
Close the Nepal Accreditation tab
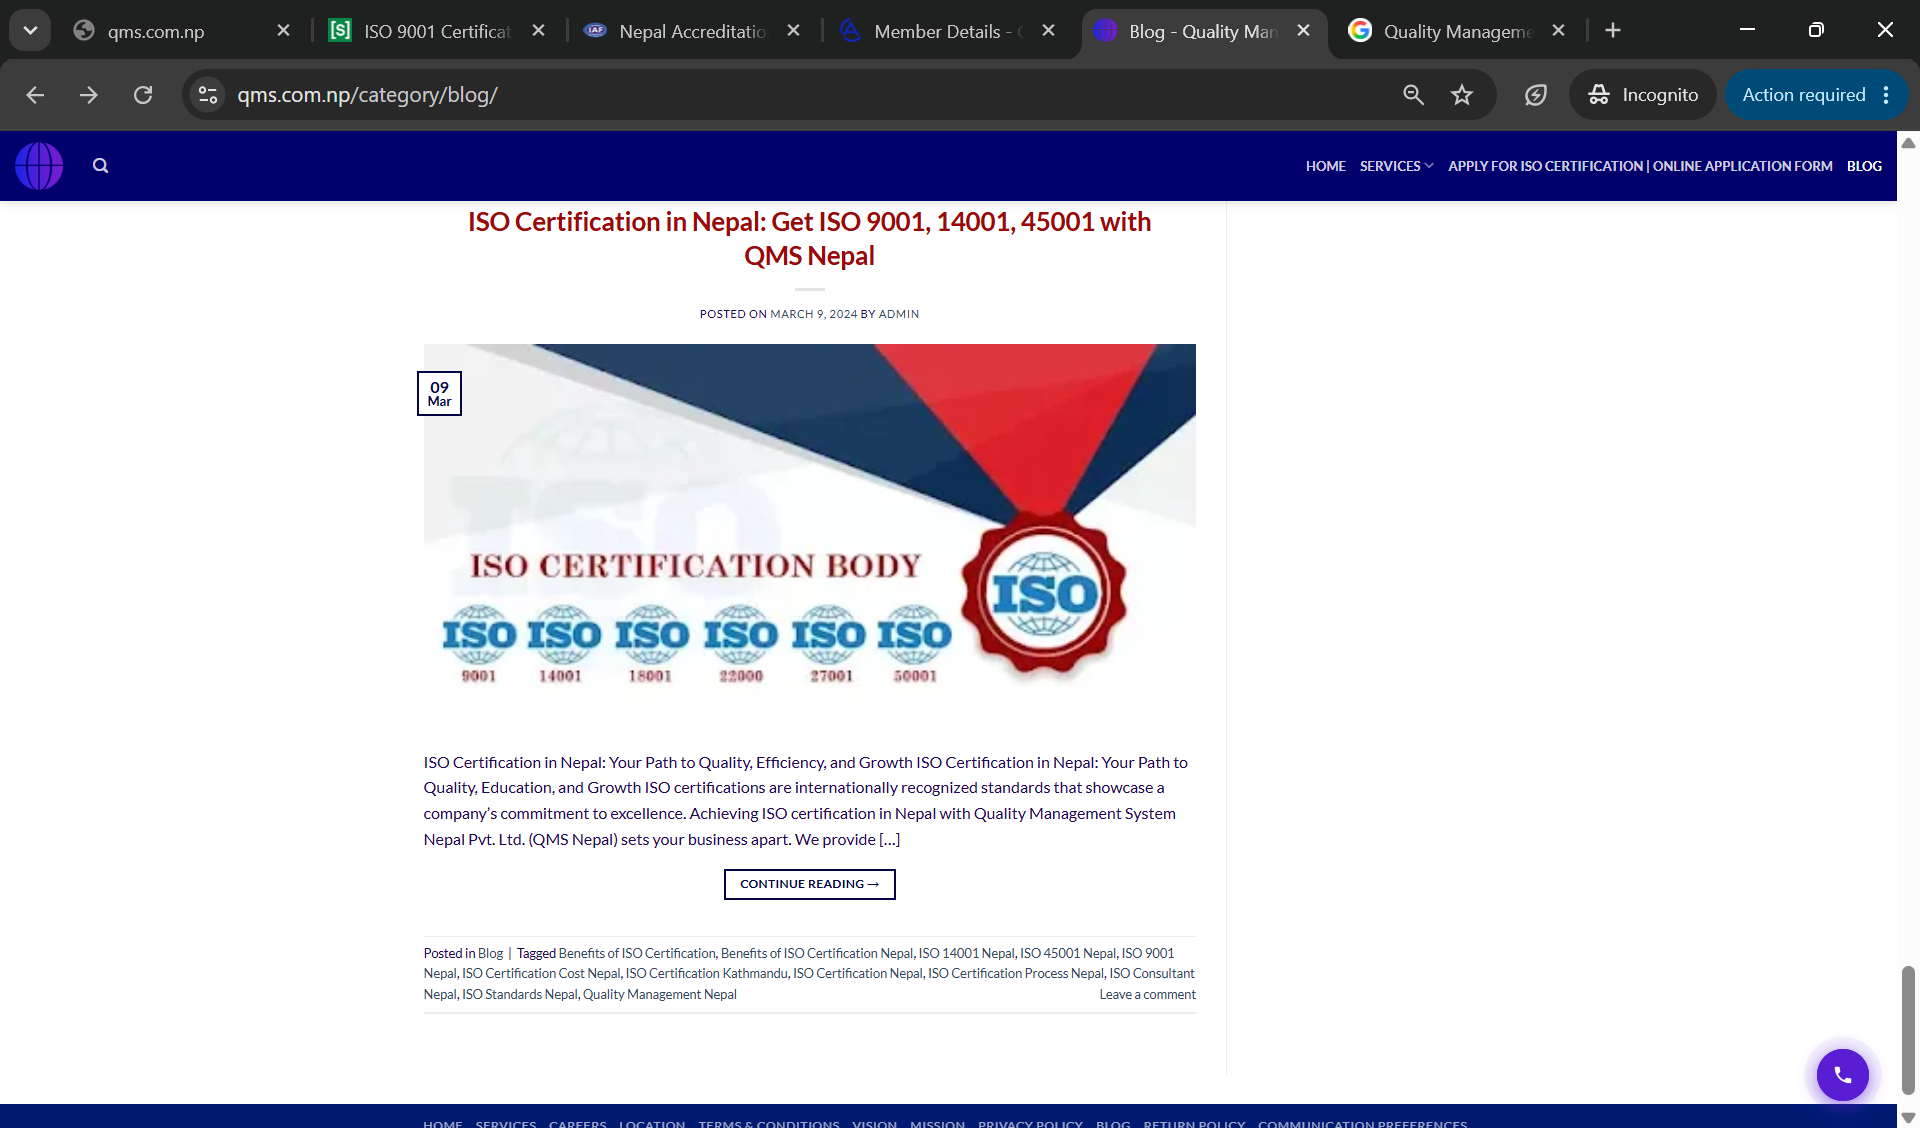793,31
